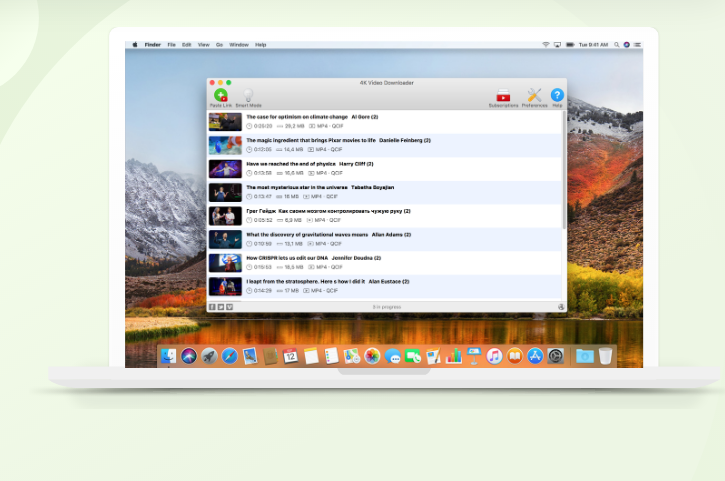Click the AirPlay display icon in menu bar

[x=558, y=45]
